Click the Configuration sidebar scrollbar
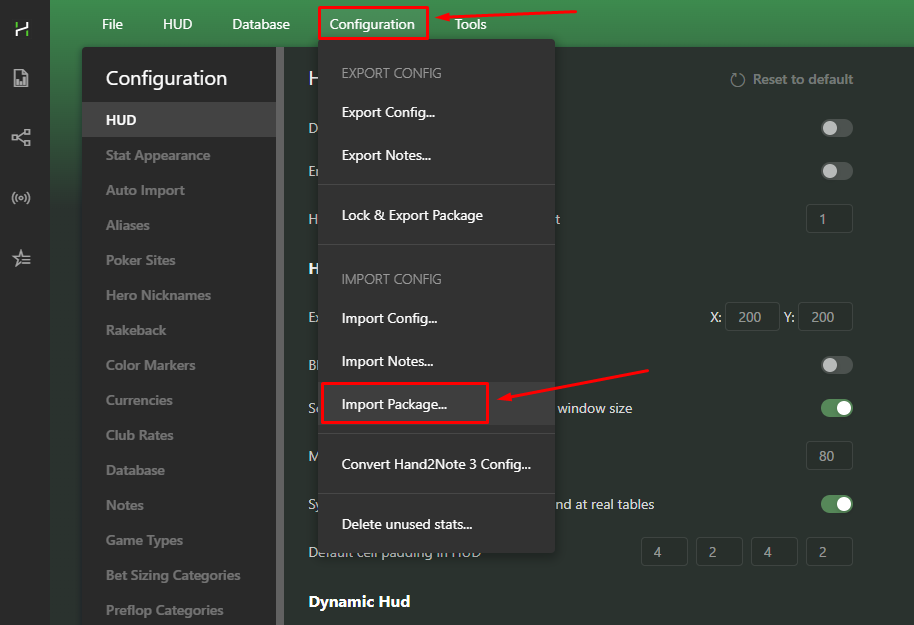The height and width of the screenshot is (625, 914). coord(280,336)
